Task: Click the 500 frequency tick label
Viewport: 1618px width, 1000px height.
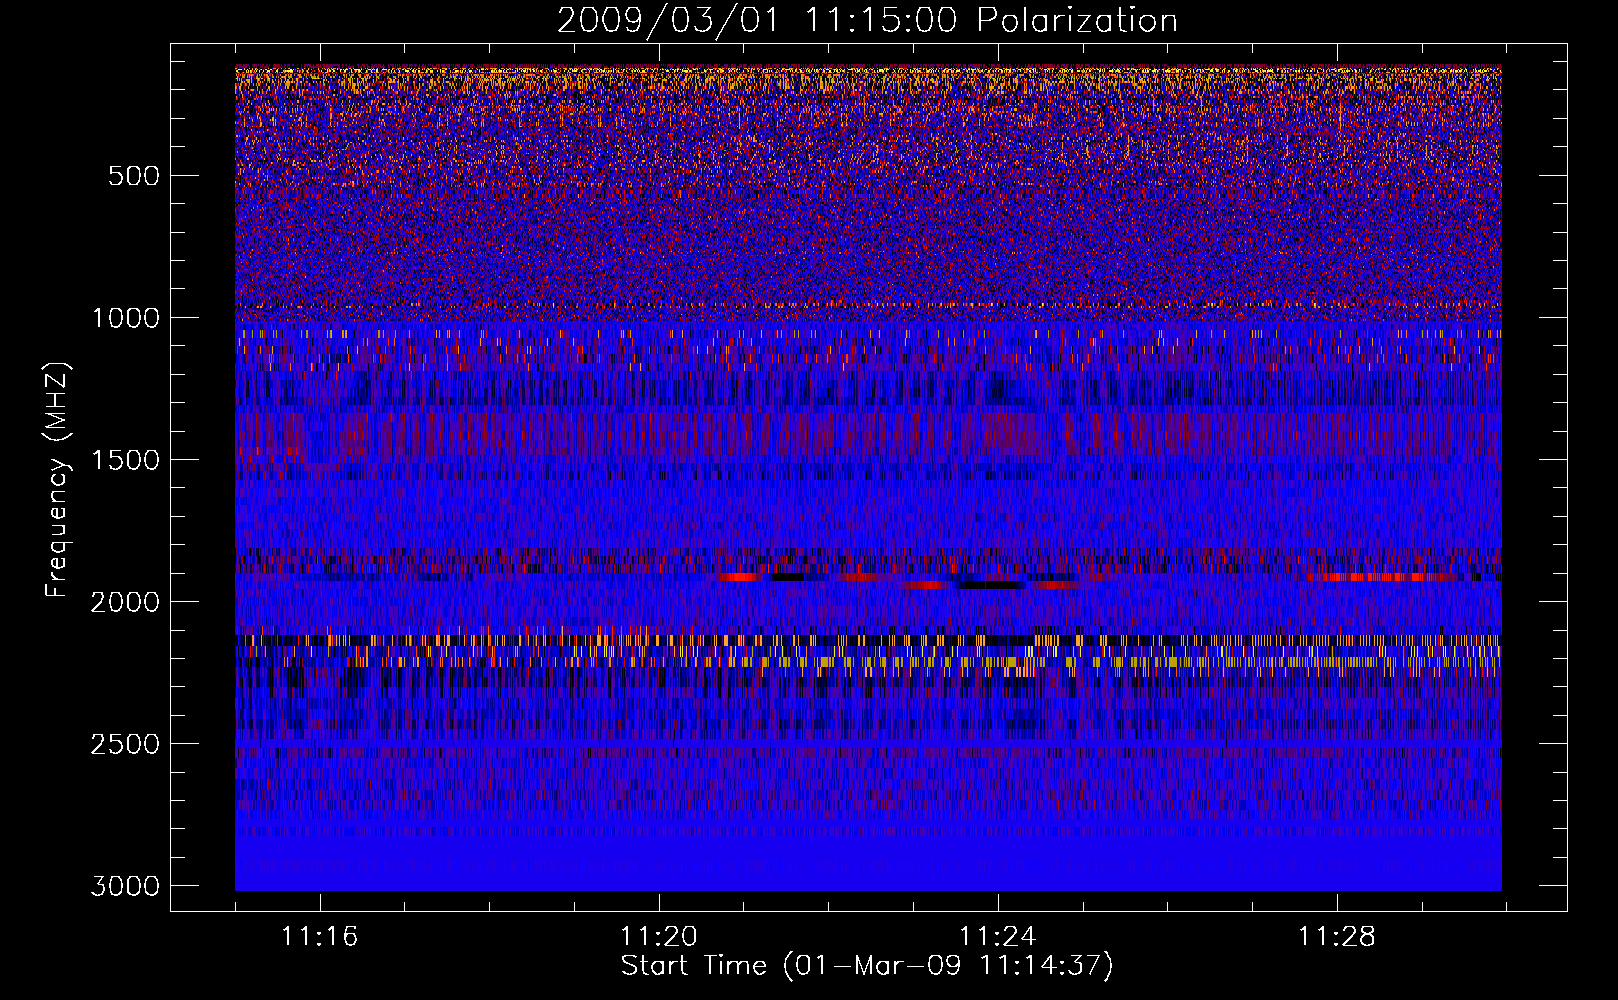Action: [133, 176]
